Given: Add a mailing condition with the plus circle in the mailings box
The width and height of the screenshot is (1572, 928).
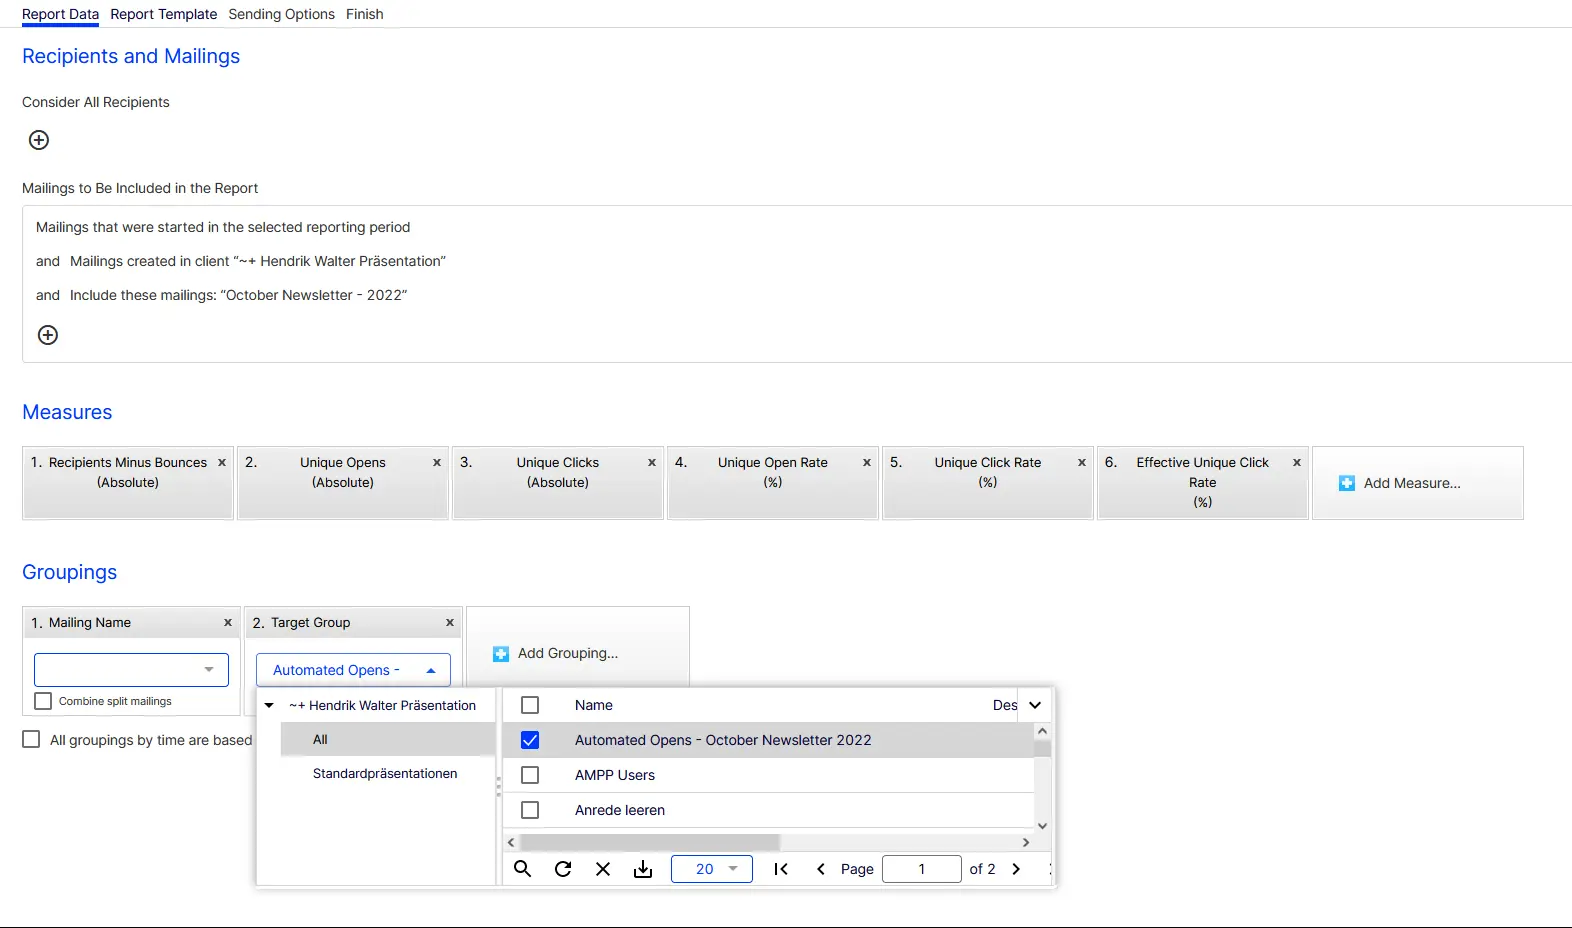Looking at the screenshot, I should (48, 335).
